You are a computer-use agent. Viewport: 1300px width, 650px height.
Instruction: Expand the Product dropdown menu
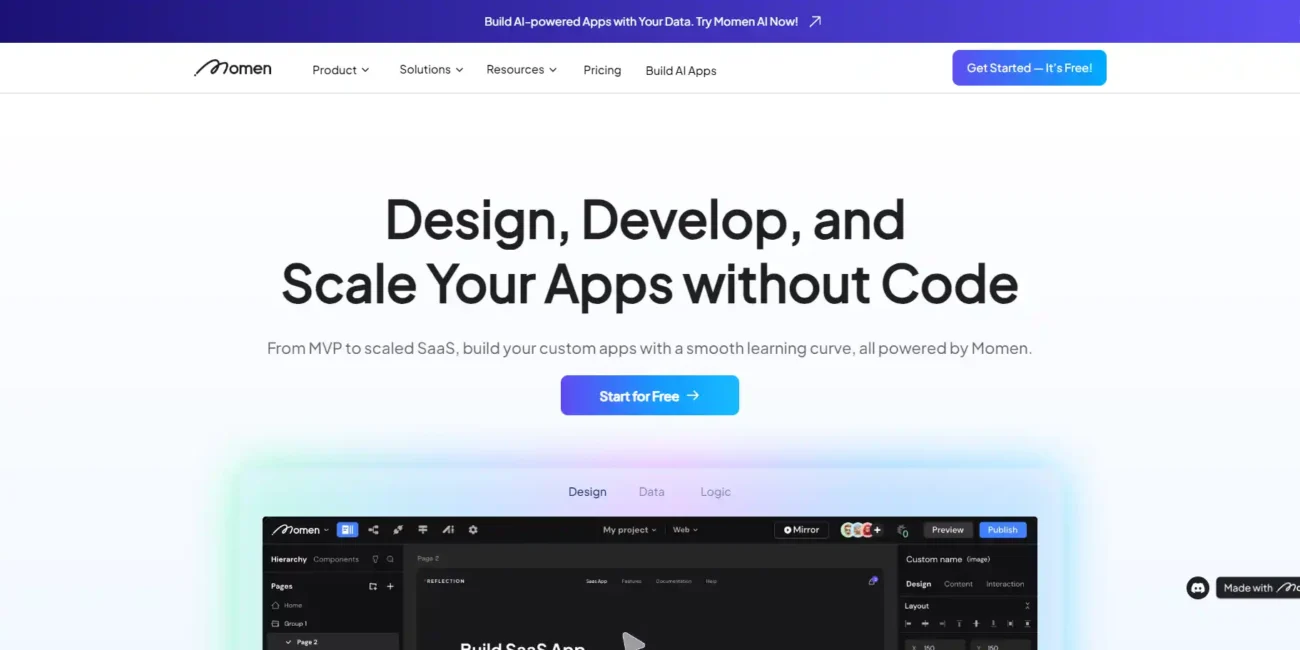[341, 70]
